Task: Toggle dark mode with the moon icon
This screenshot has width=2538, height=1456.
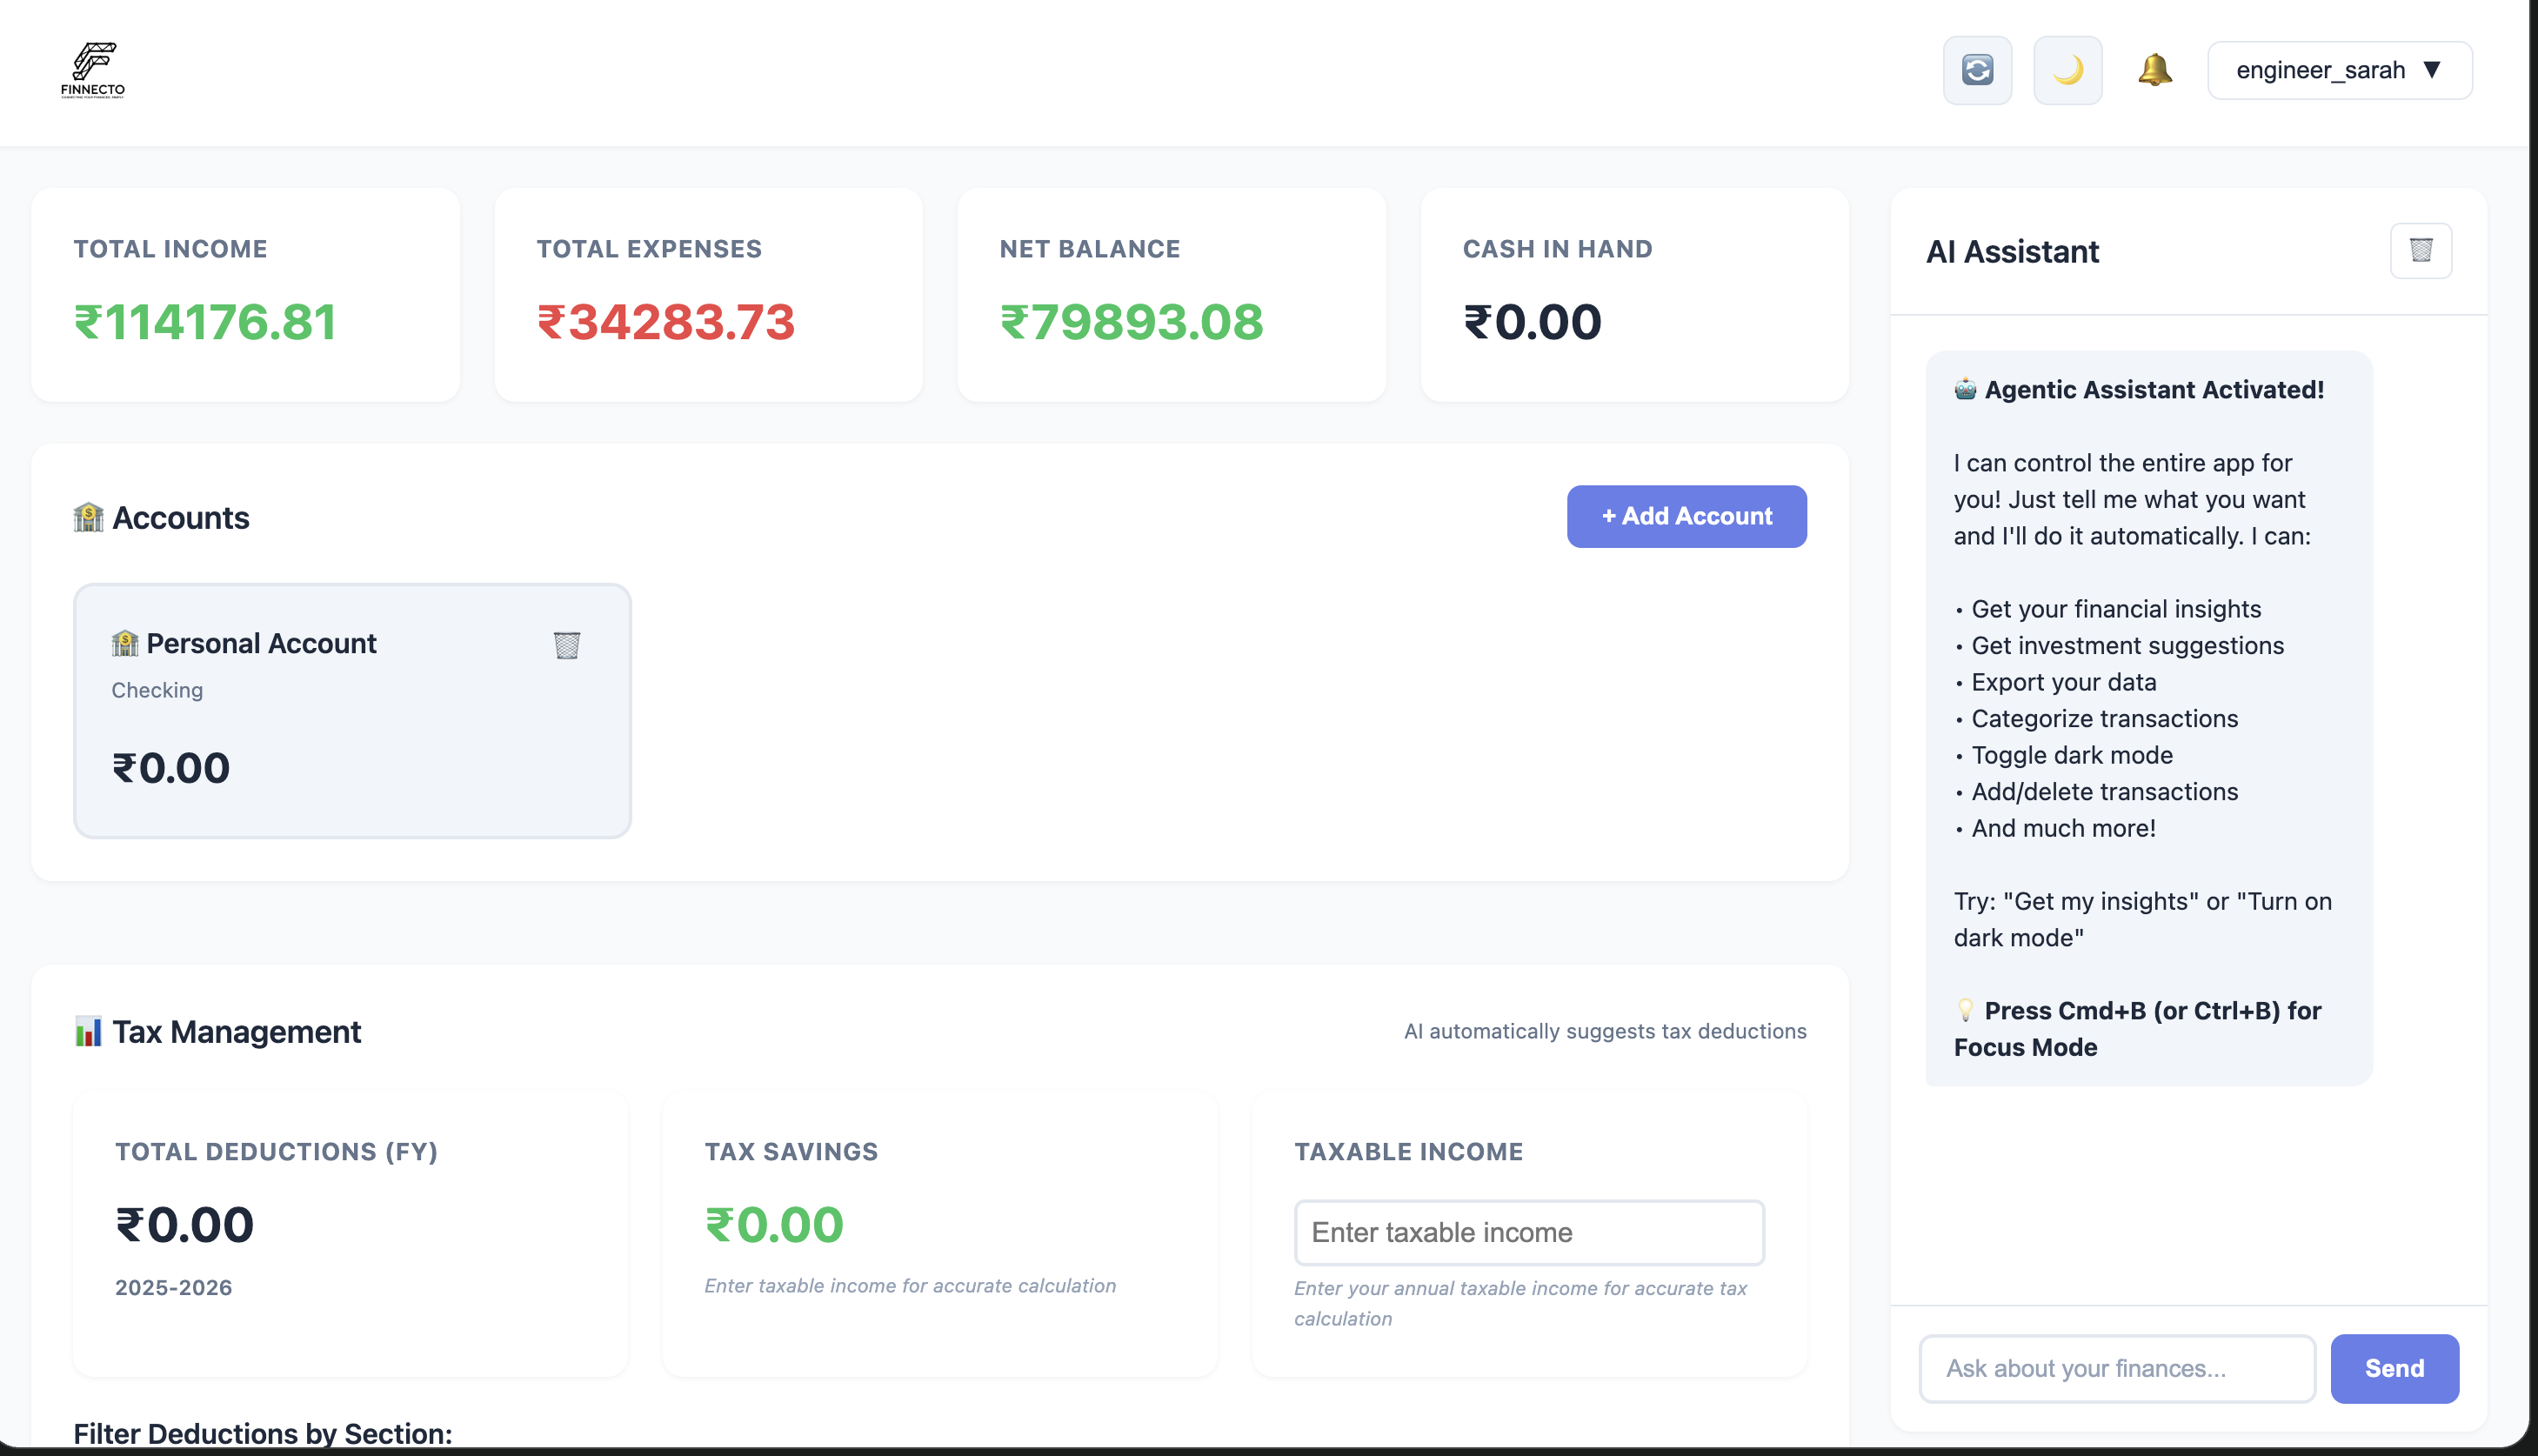Action: (2067, 70)
